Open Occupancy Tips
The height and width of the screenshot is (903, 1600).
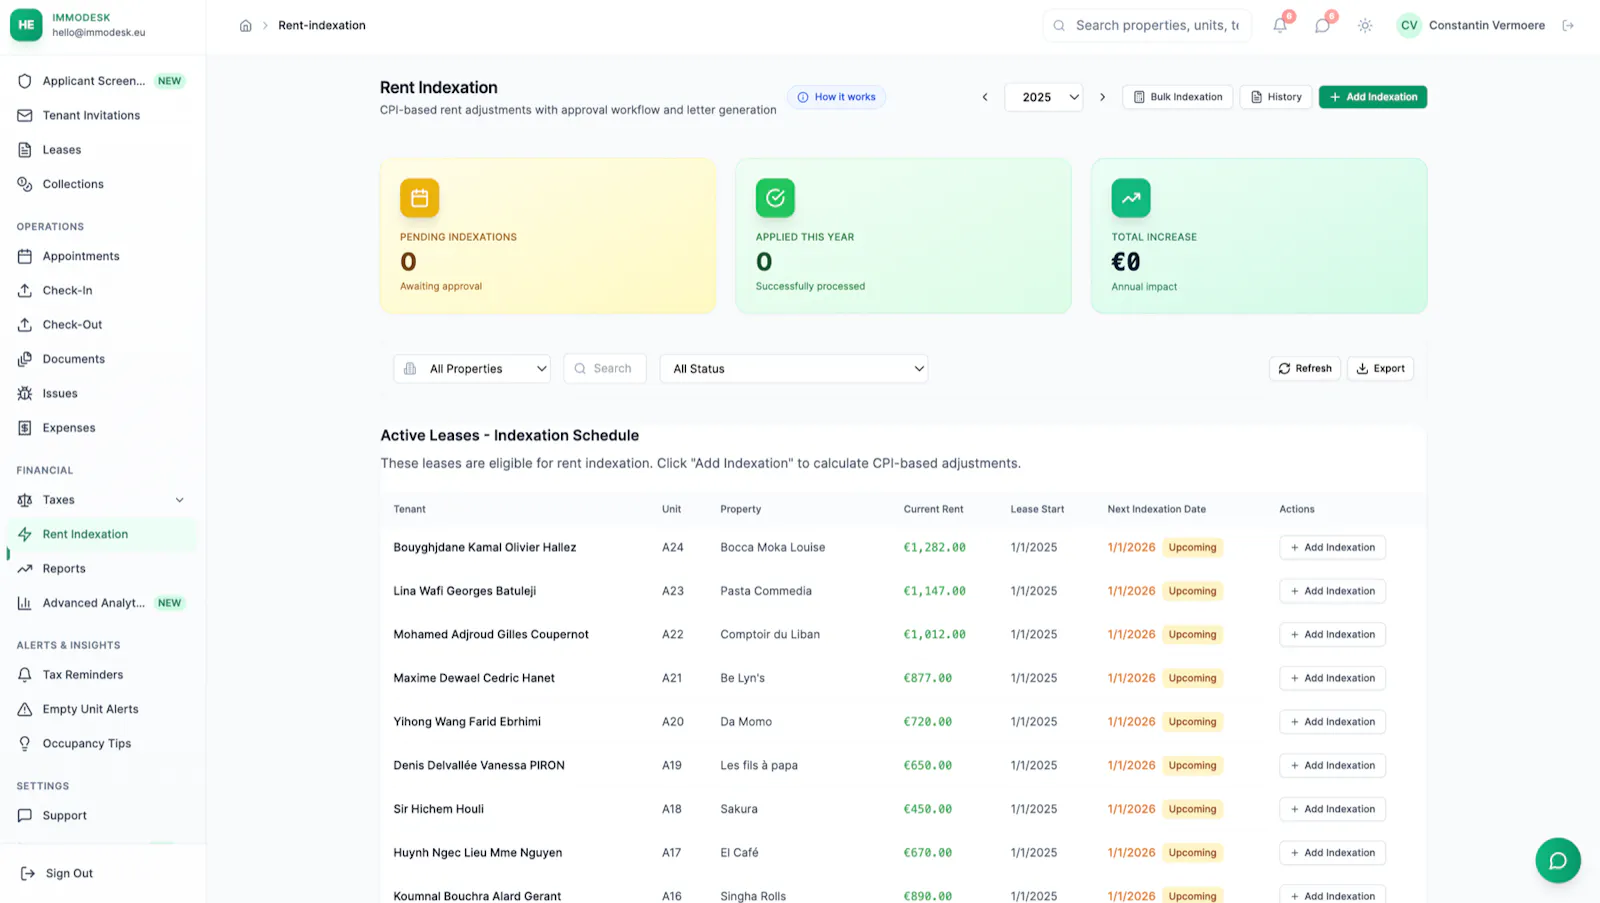coord(102,744)
